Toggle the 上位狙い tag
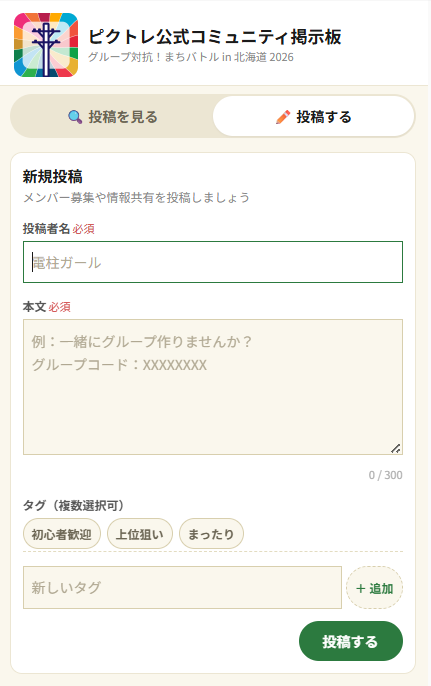 [140, 534]
